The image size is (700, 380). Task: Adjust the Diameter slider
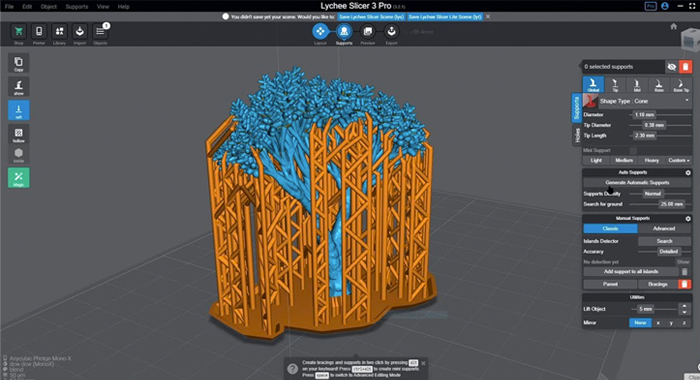(661, 115)
